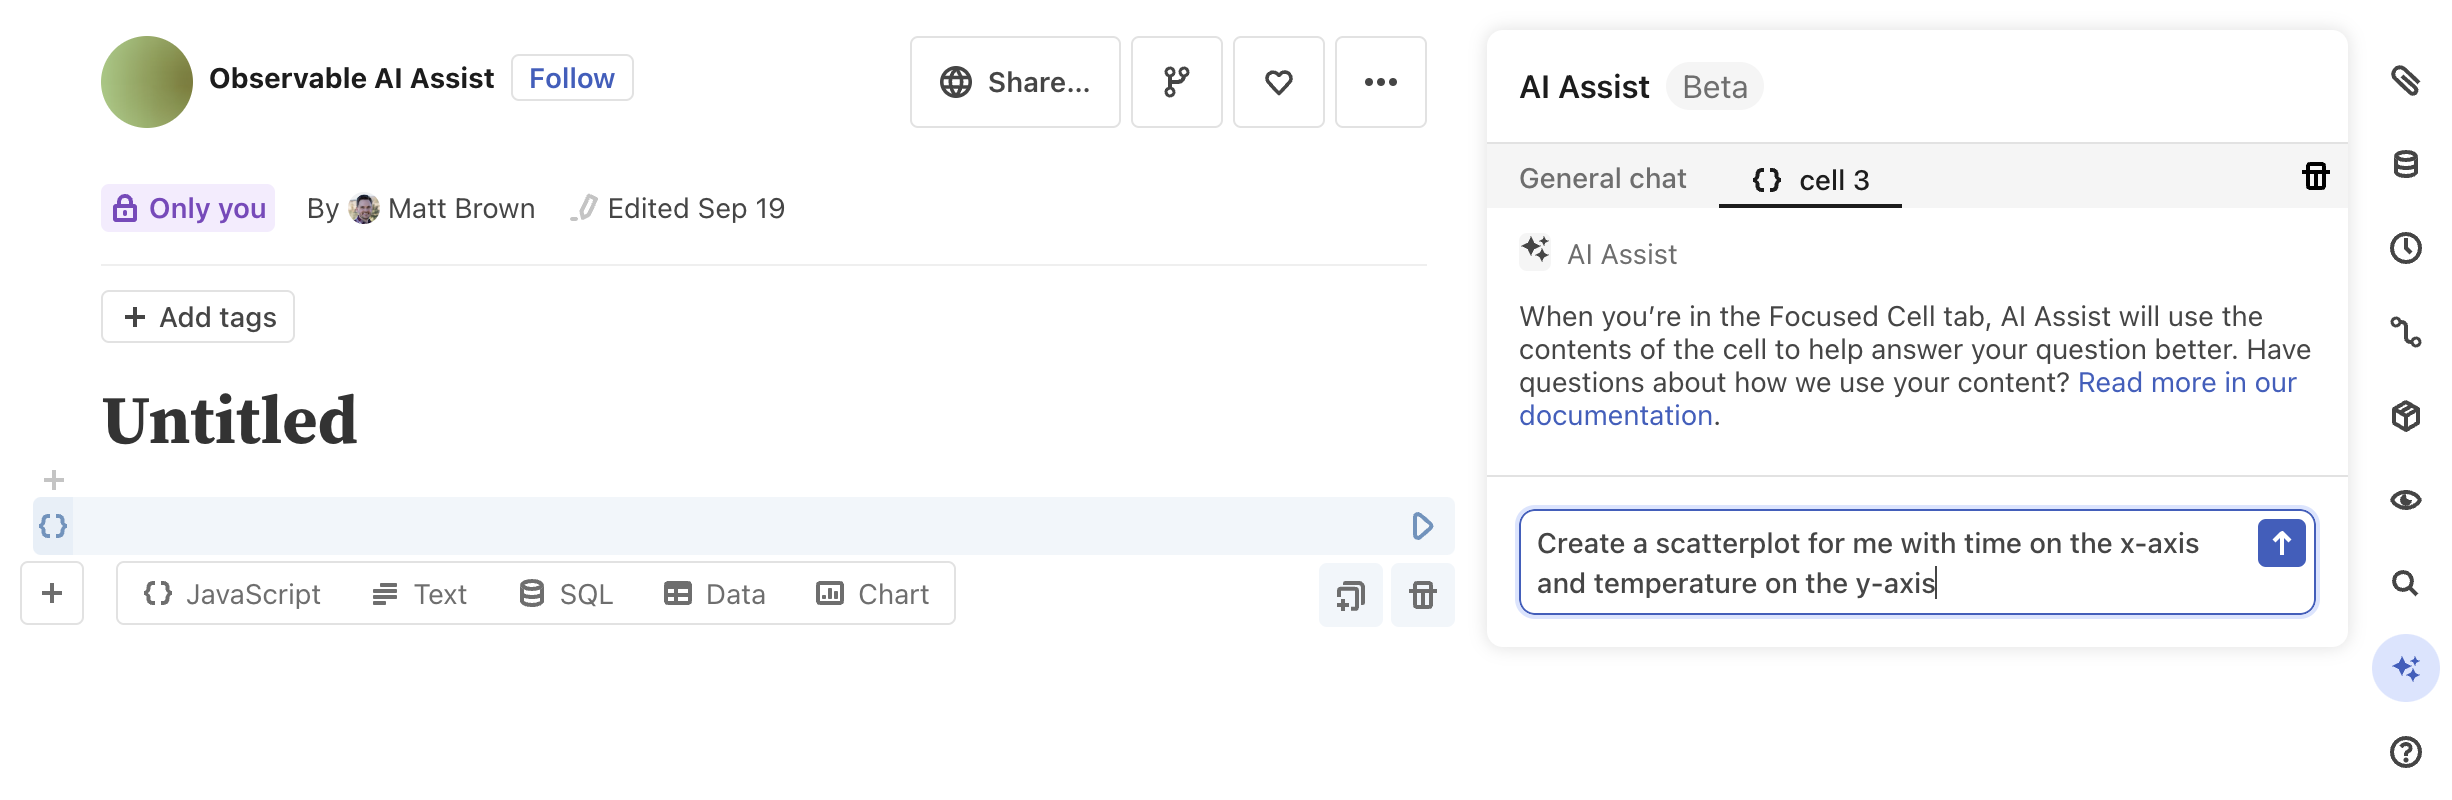2452x800 pixels.
Task: Open search magnifier sidebar icon
Action: [2405, 583]
